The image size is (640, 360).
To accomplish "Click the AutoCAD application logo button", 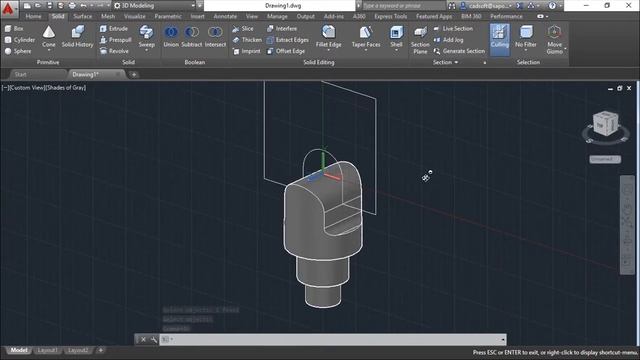I will [x=8, y=8].
